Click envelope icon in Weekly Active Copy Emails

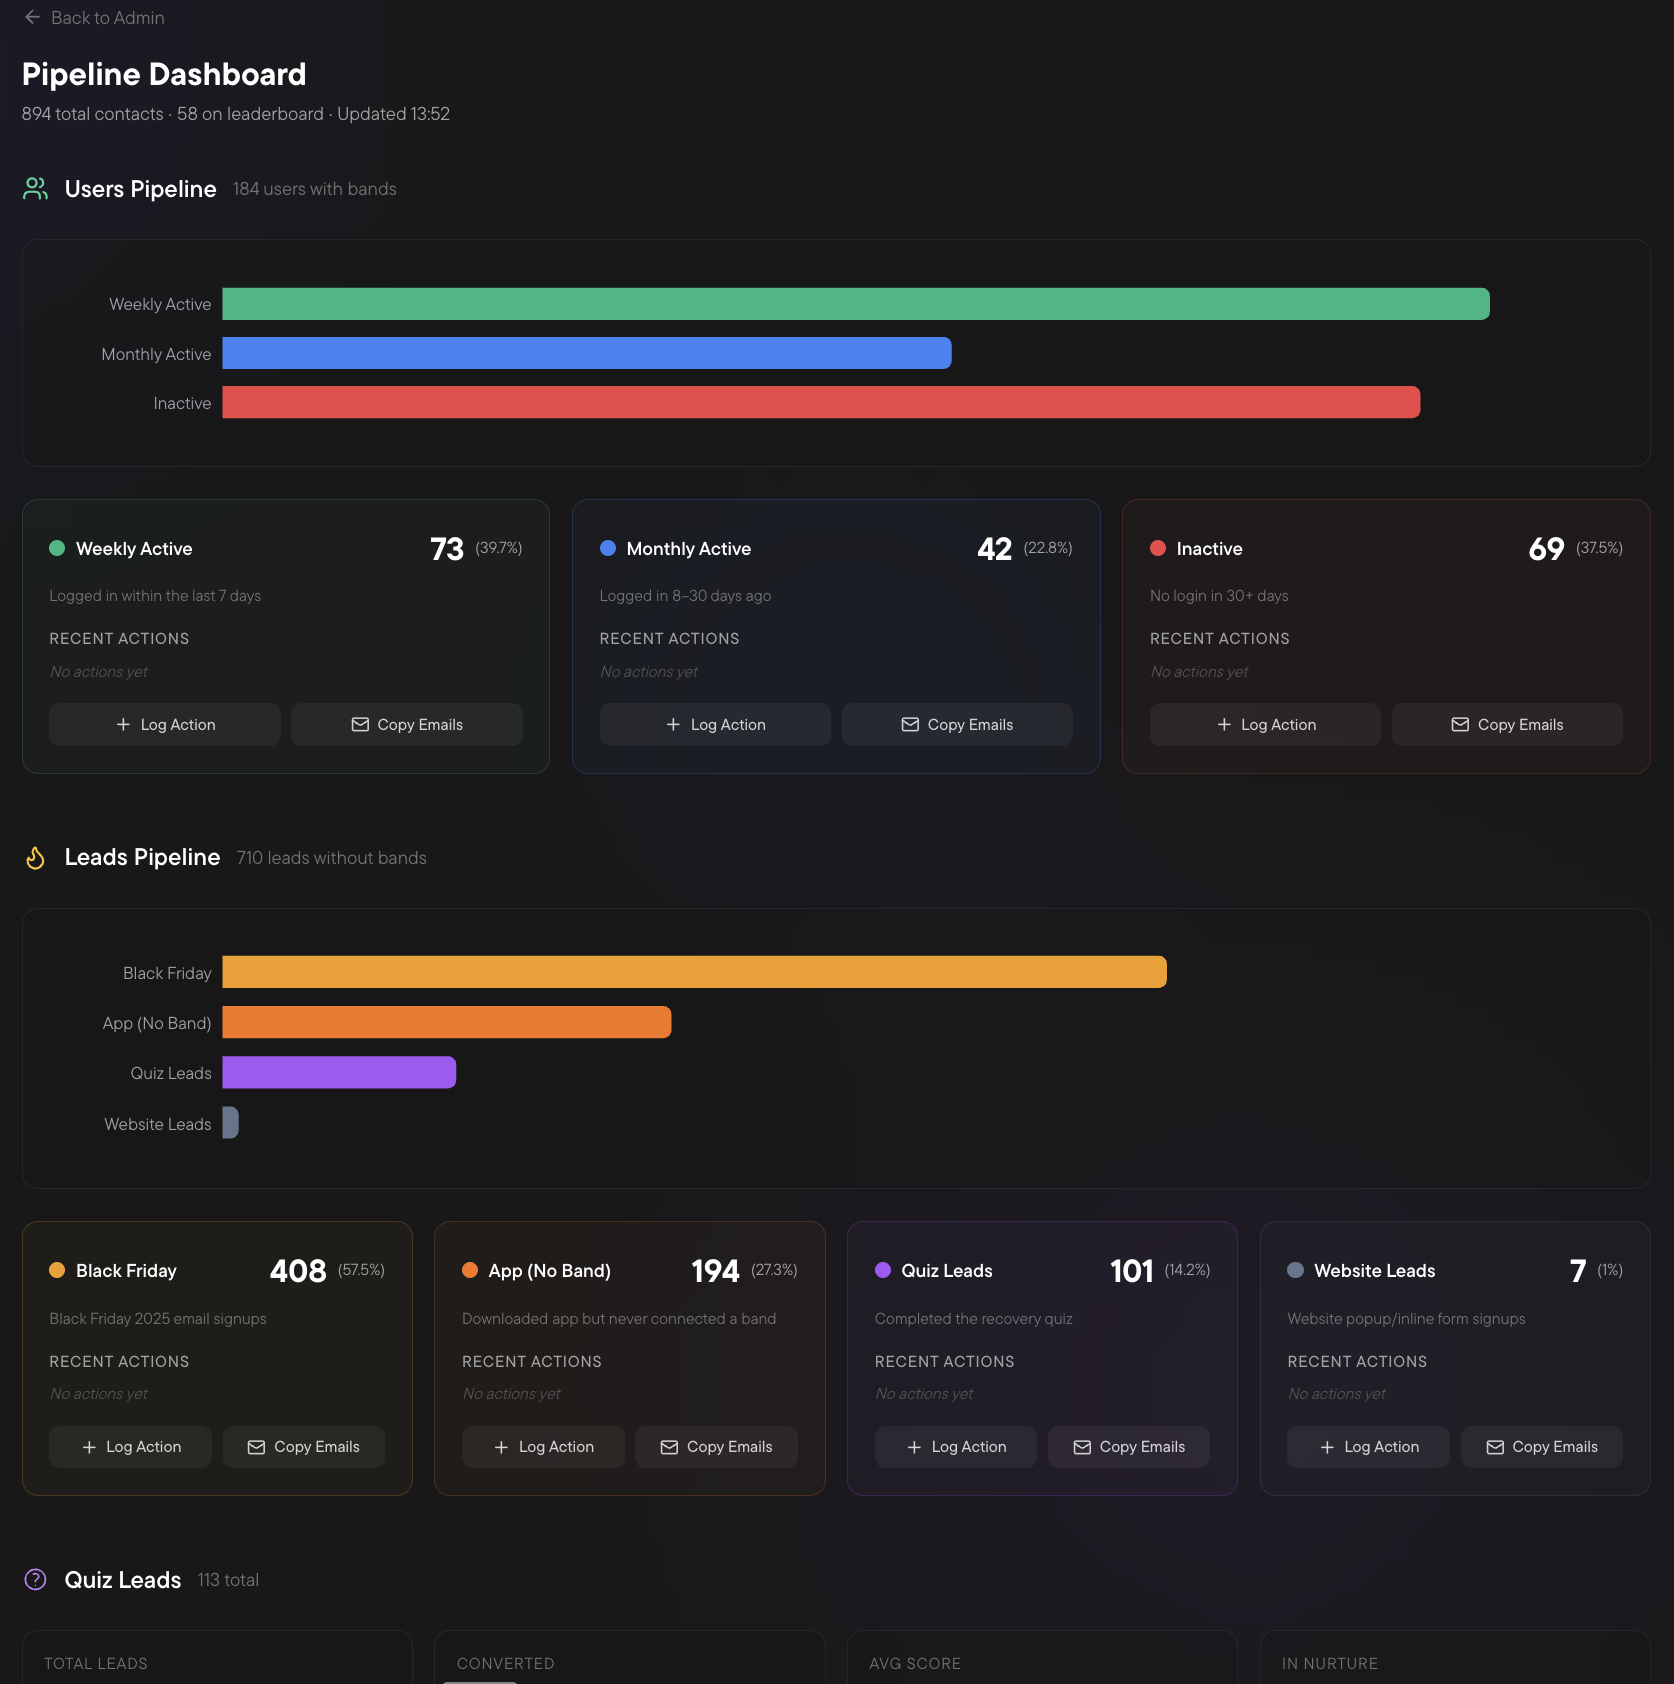click(360, 725)
